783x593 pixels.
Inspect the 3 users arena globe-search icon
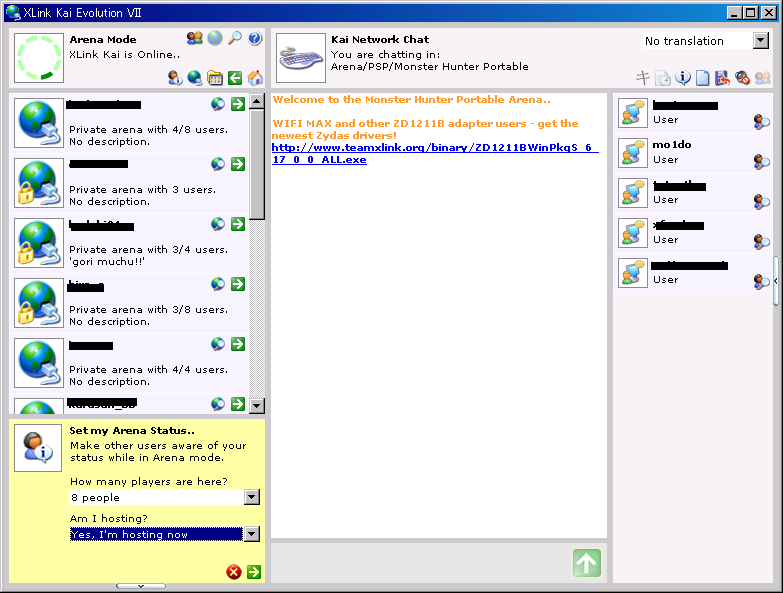click(x=218, y=164)
